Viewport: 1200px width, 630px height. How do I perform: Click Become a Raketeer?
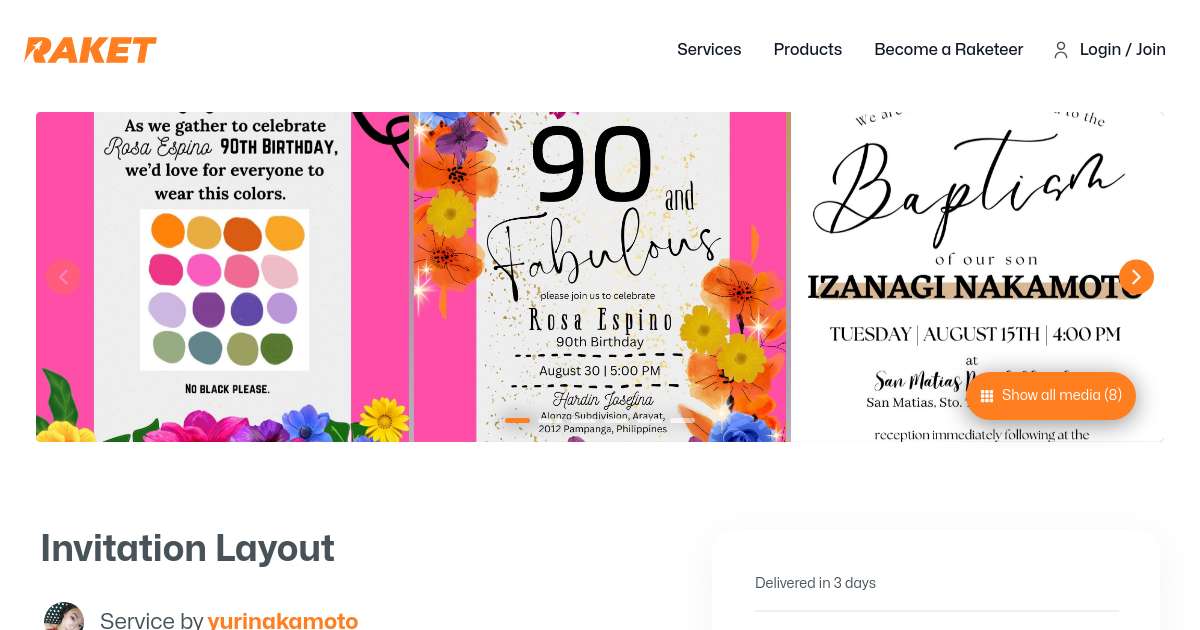pyautogui.click(x=948, y=50)
